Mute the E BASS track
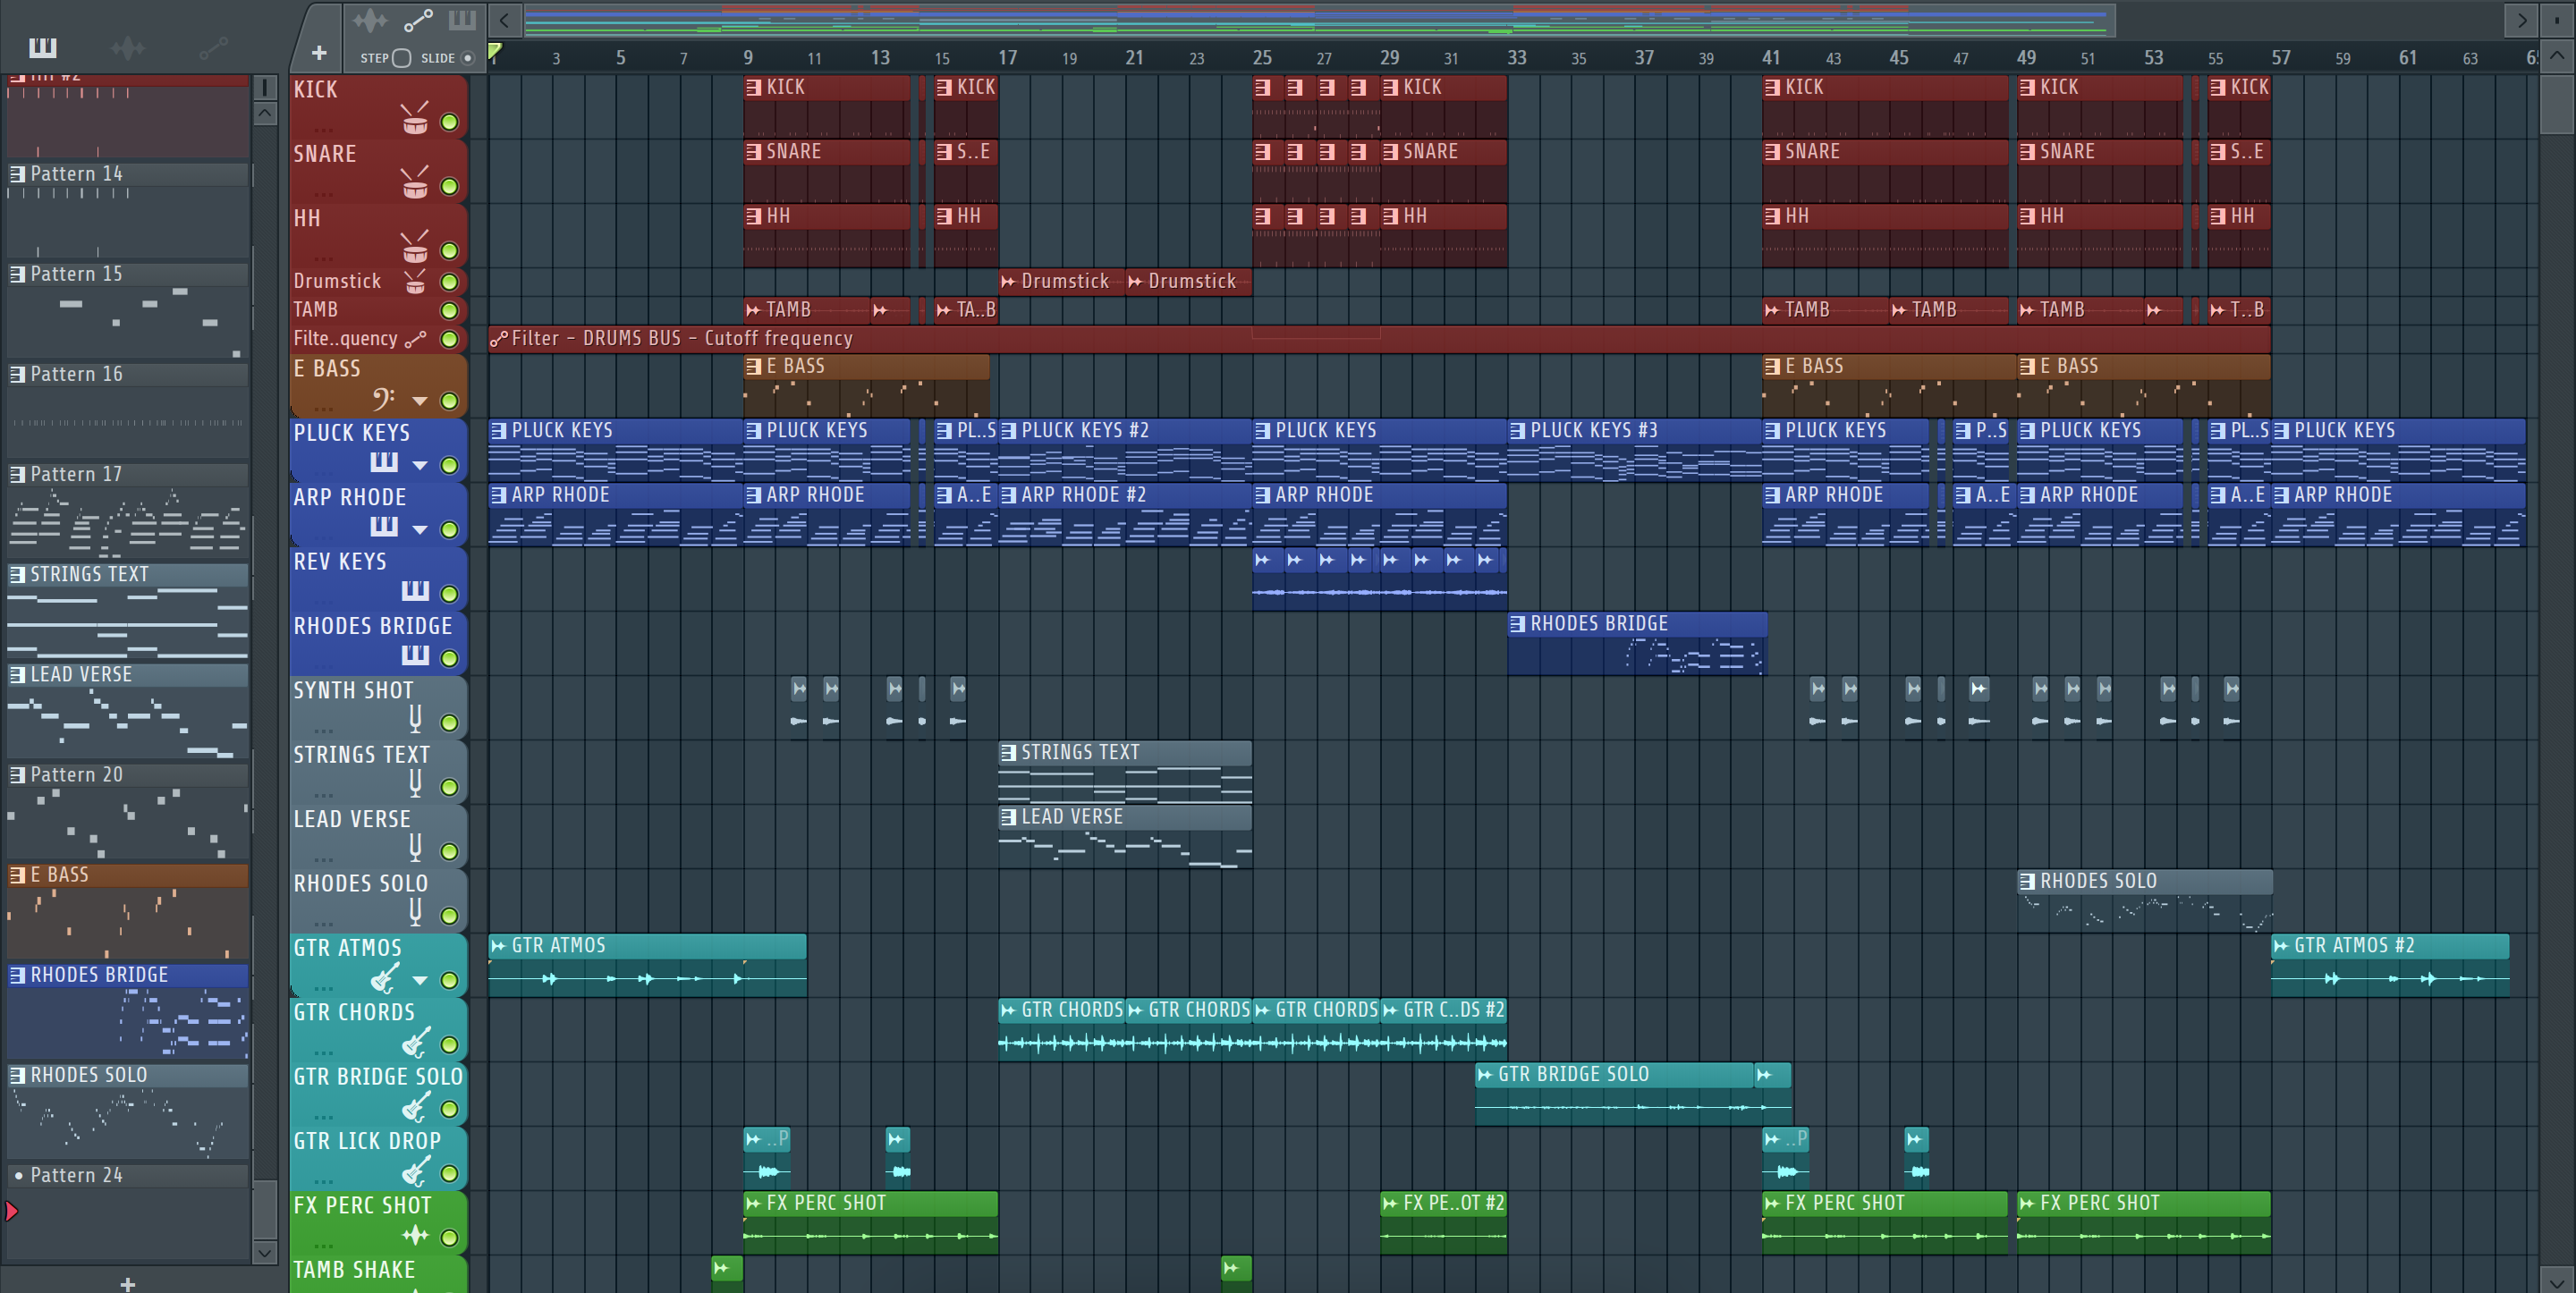Viewport: 2576px width, 1293px height. pyautogui.click(x=450, y=401)
